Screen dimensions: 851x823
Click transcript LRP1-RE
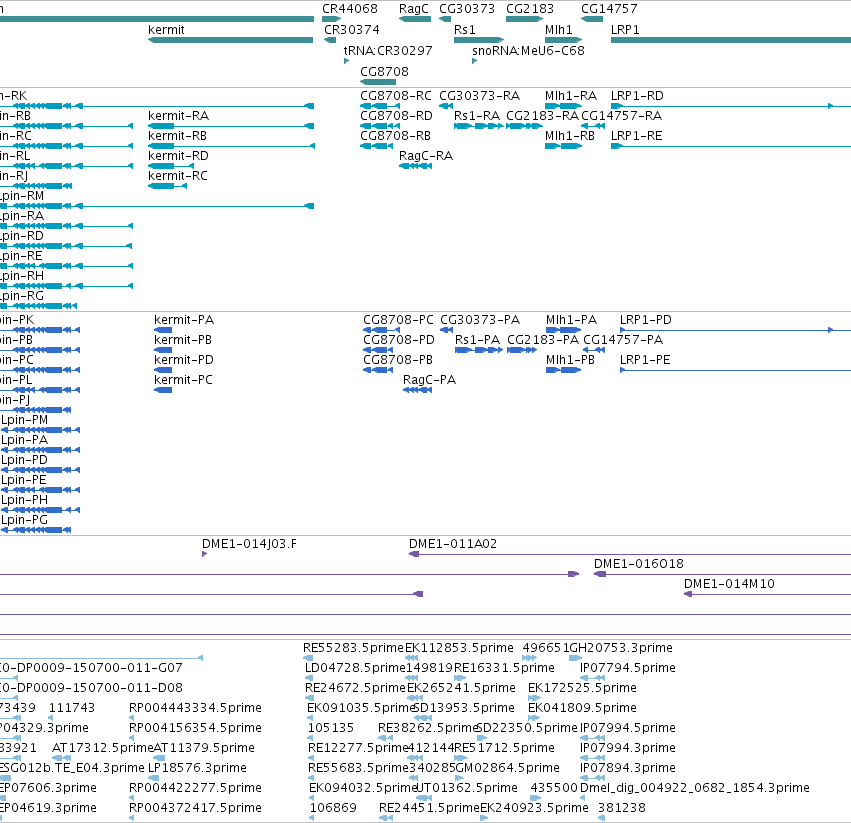(636, 136)
